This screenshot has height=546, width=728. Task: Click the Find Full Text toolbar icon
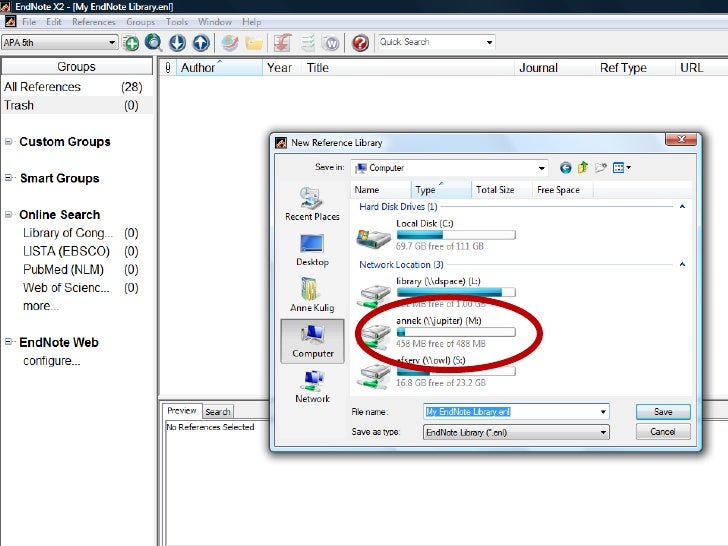(x=230, y=43)
